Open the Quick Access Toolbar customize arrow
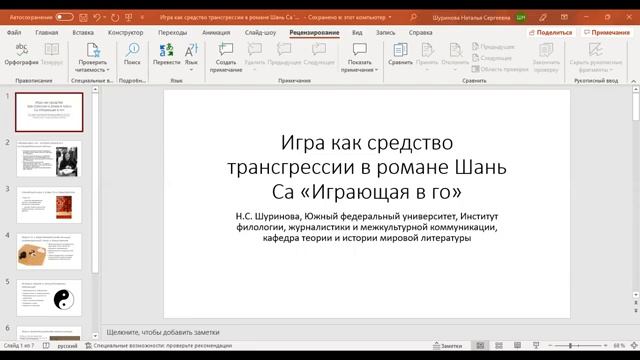Image resolution: width=640 pixels, height=360 pixels. pos(142,18)
